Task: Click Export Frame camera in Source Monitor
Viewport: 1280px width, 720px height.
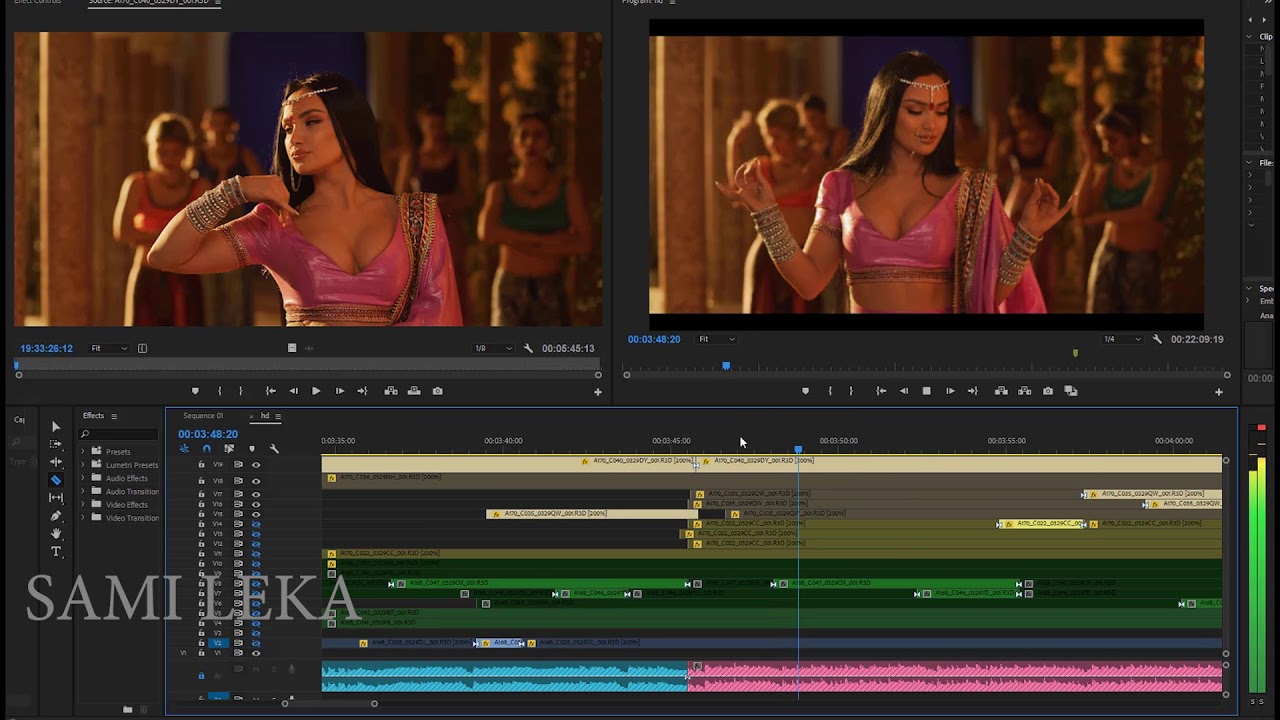Action: (437, 391)
